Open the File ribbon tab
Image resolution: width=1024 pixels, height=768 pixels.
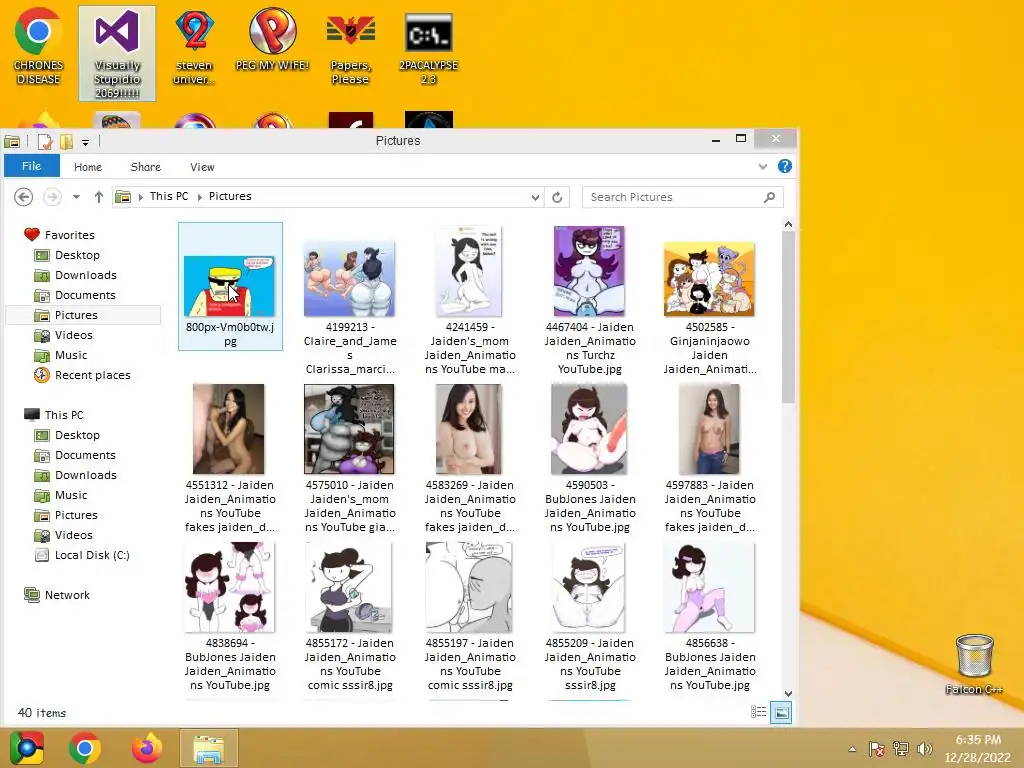31,166
